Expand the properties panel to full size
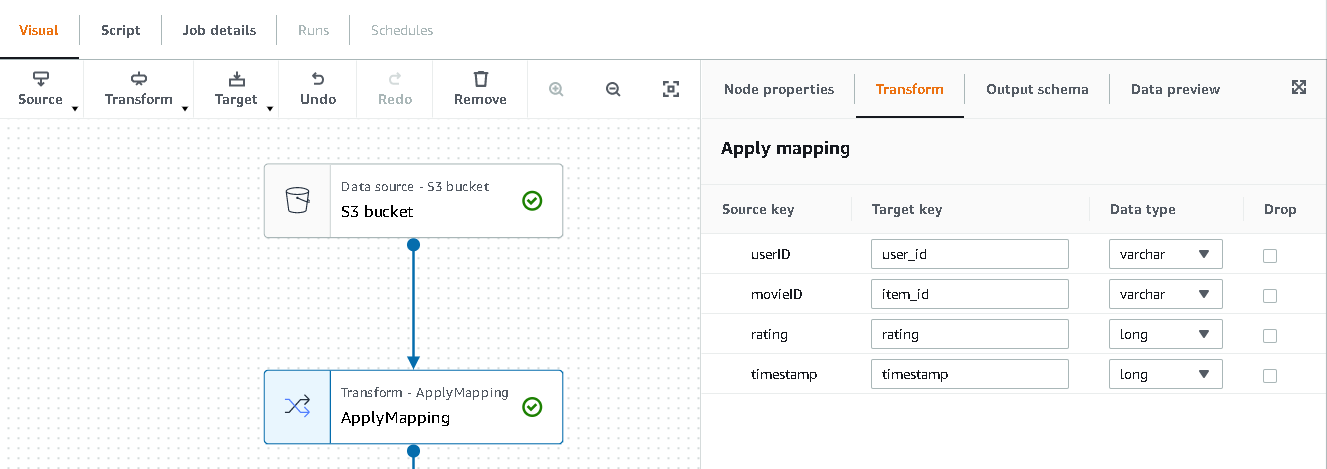The height and width of the screenshot is (469, 1327). pyautogui.click(x=1299, y=87)
